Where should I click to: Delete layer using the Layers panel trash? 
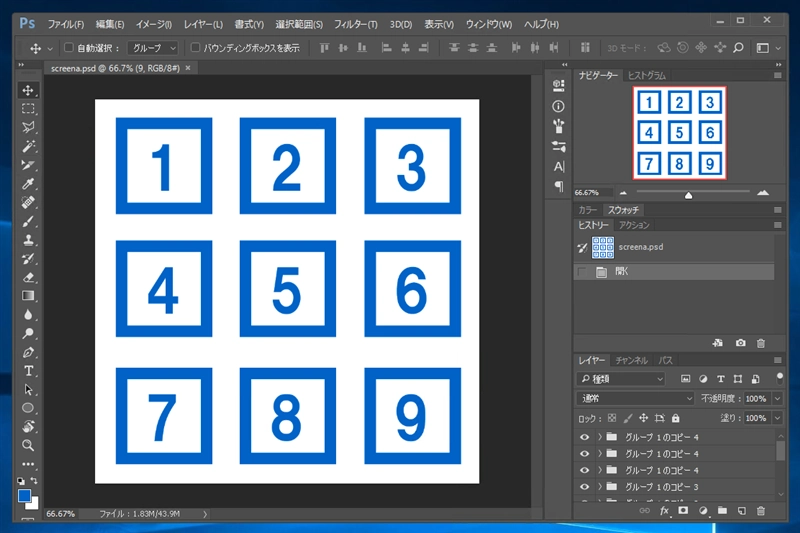click(761, 511)
